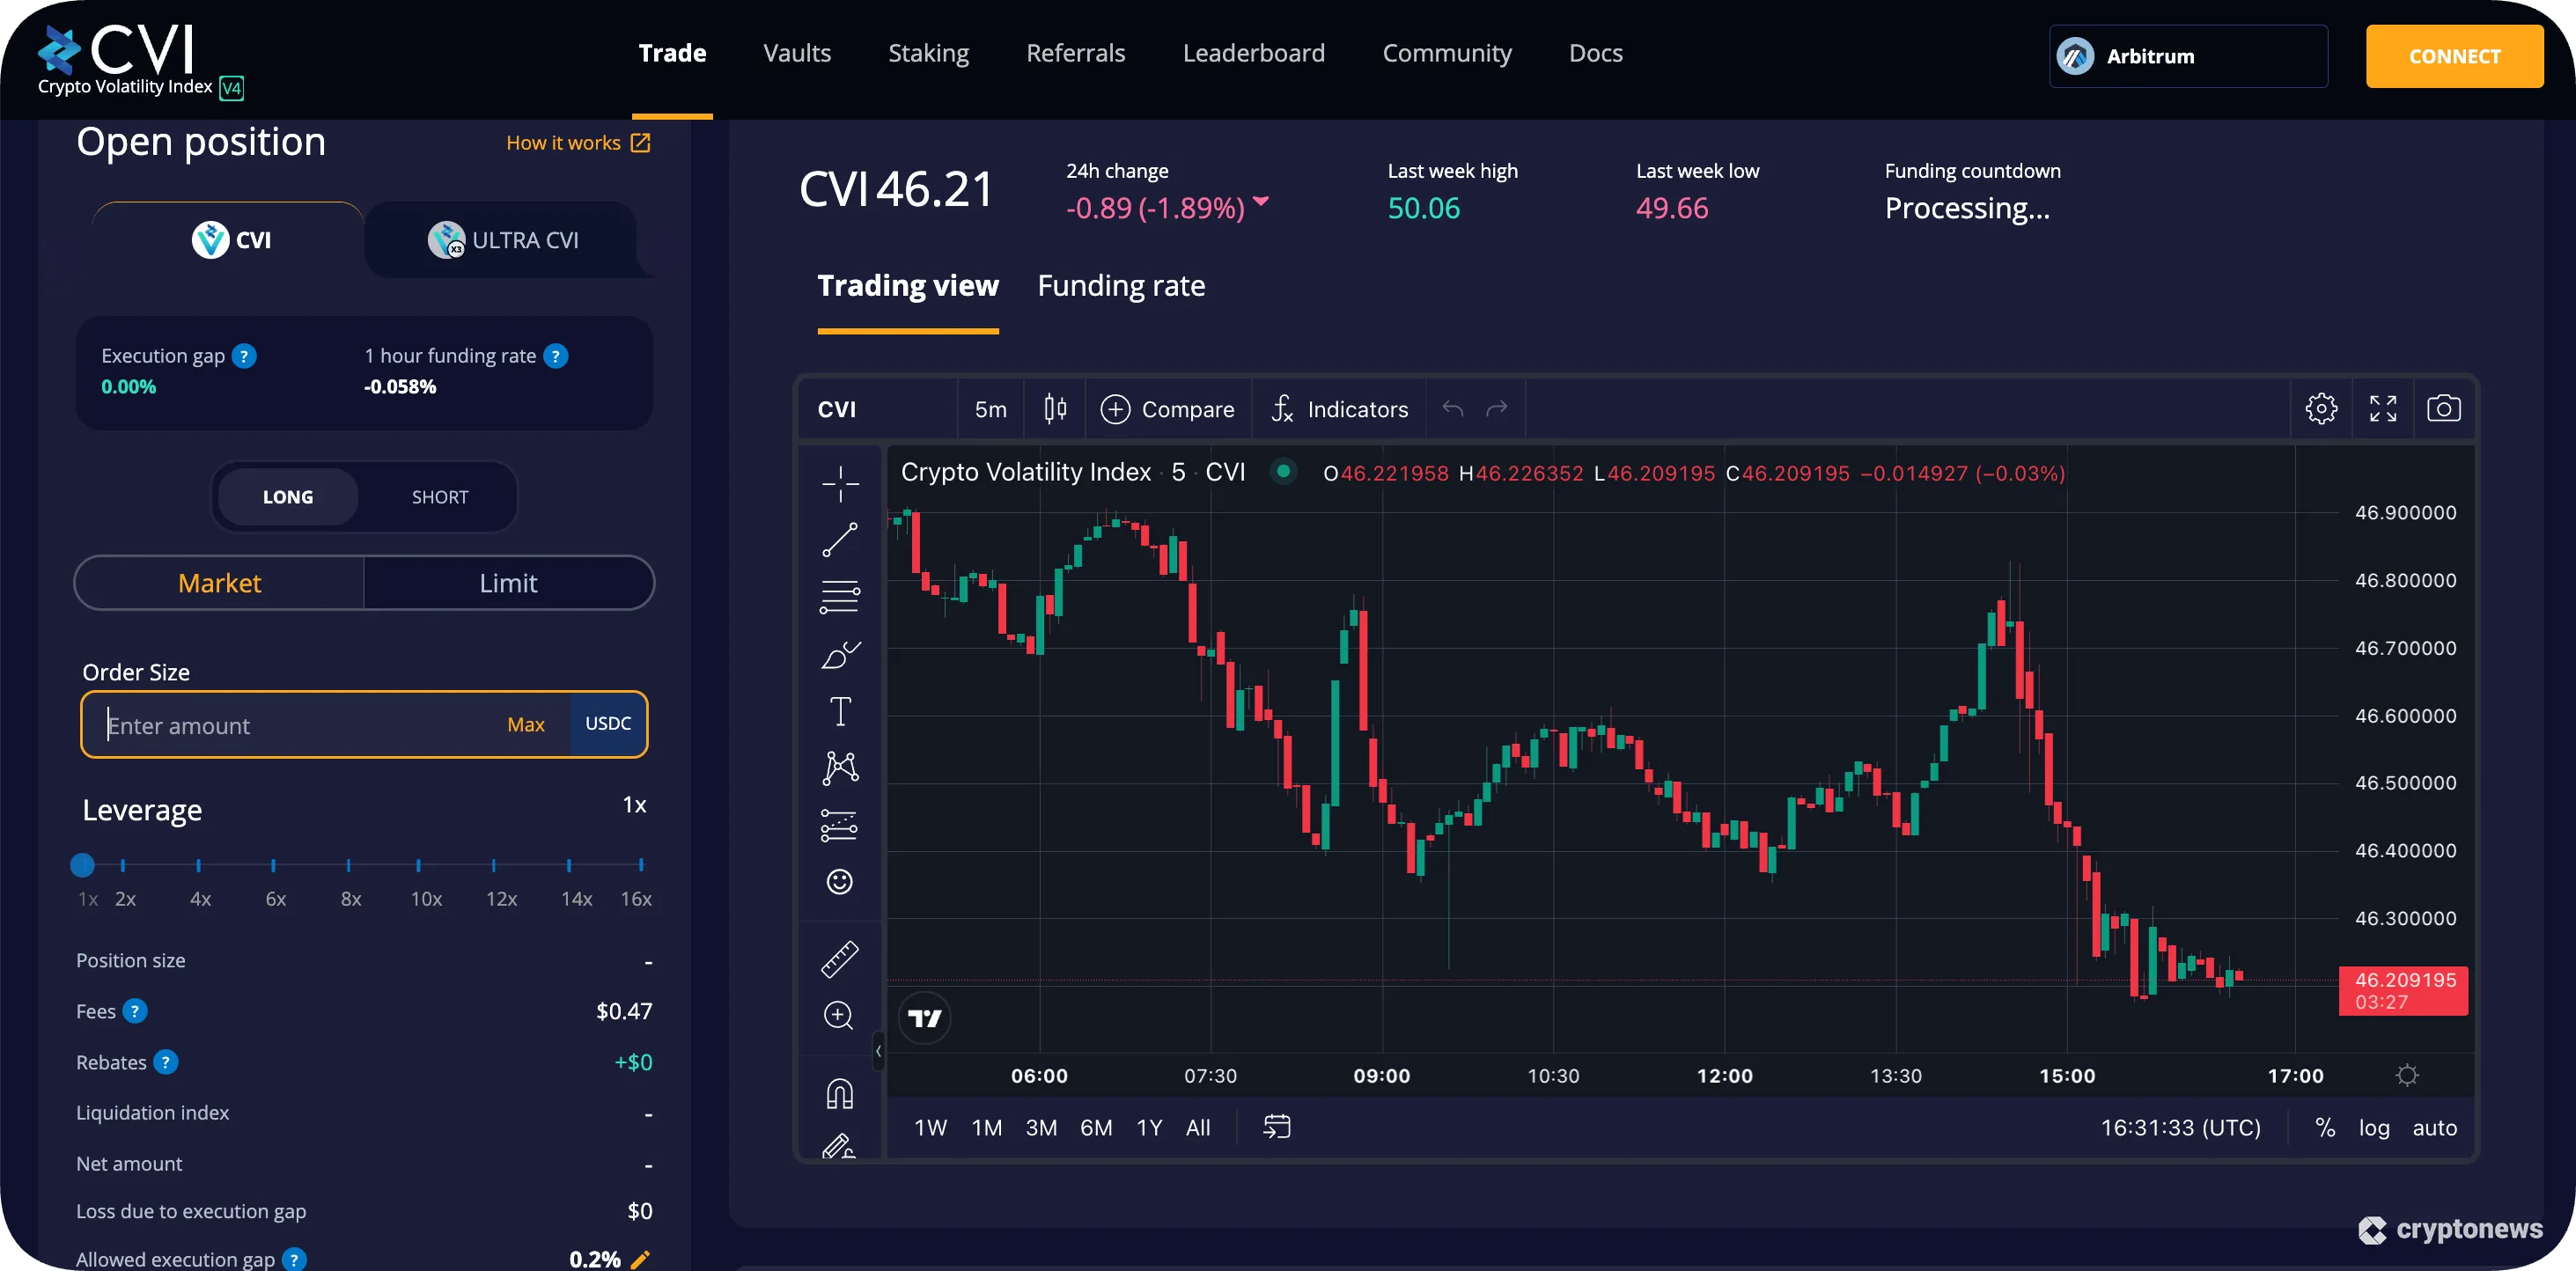Go to the Staking page
Viewport: 2576px width, 1271px height.
click(x=928, y=53)
